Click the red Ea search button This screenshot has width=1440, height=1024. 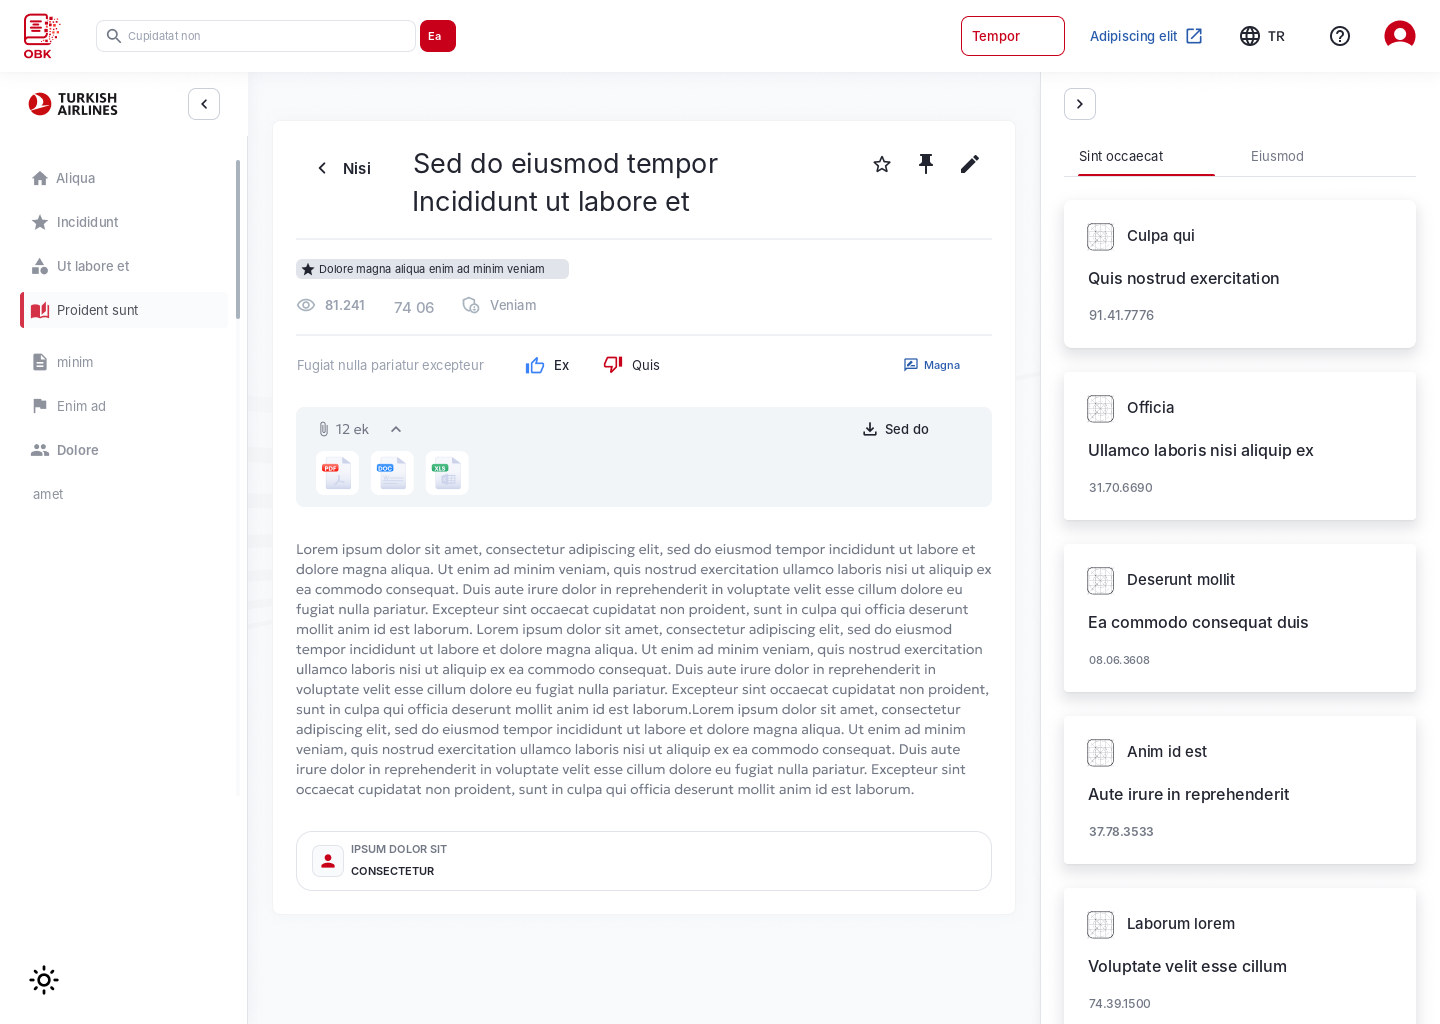[x=438, y=36]
